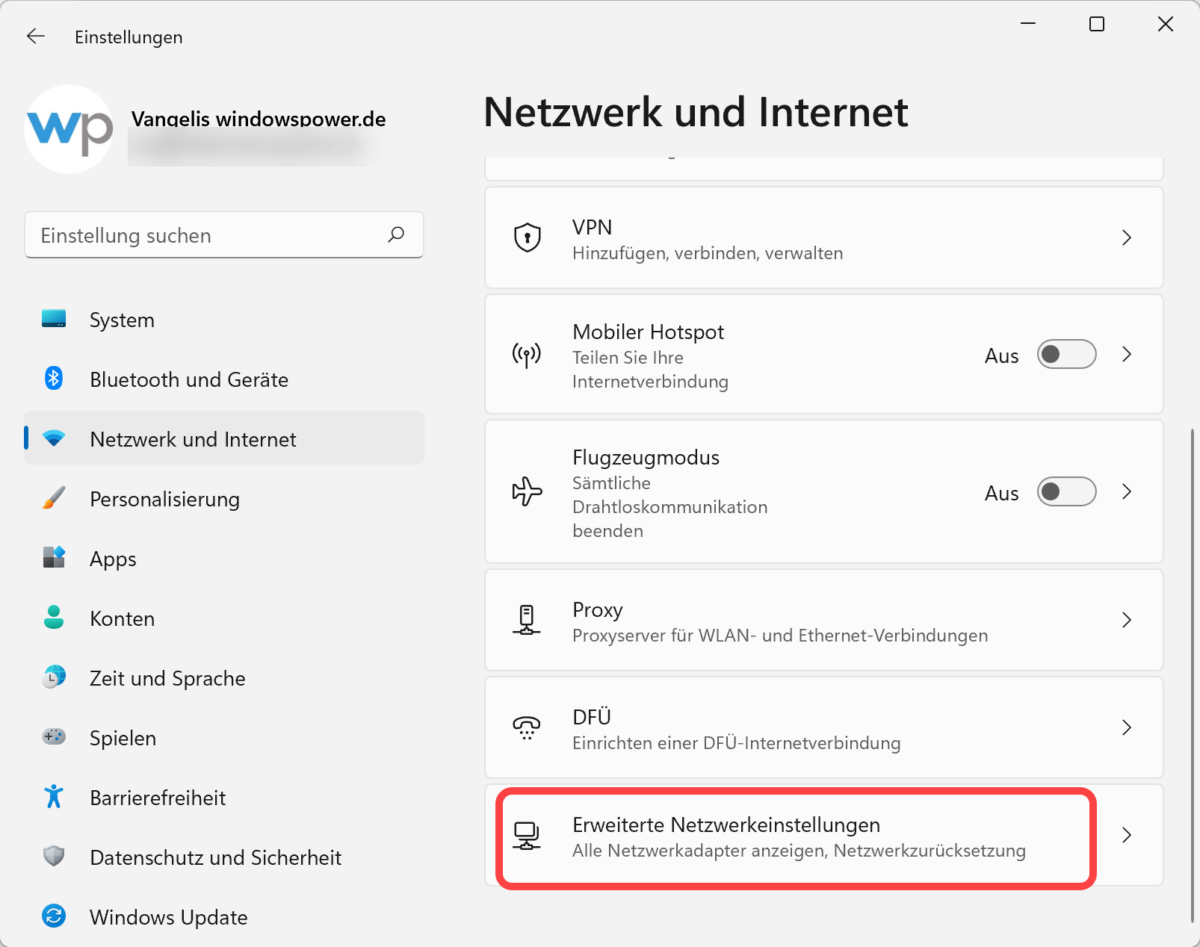Go back using the arrow button
This screenshot has width=1200, height=947.
(x=35, y=36)
